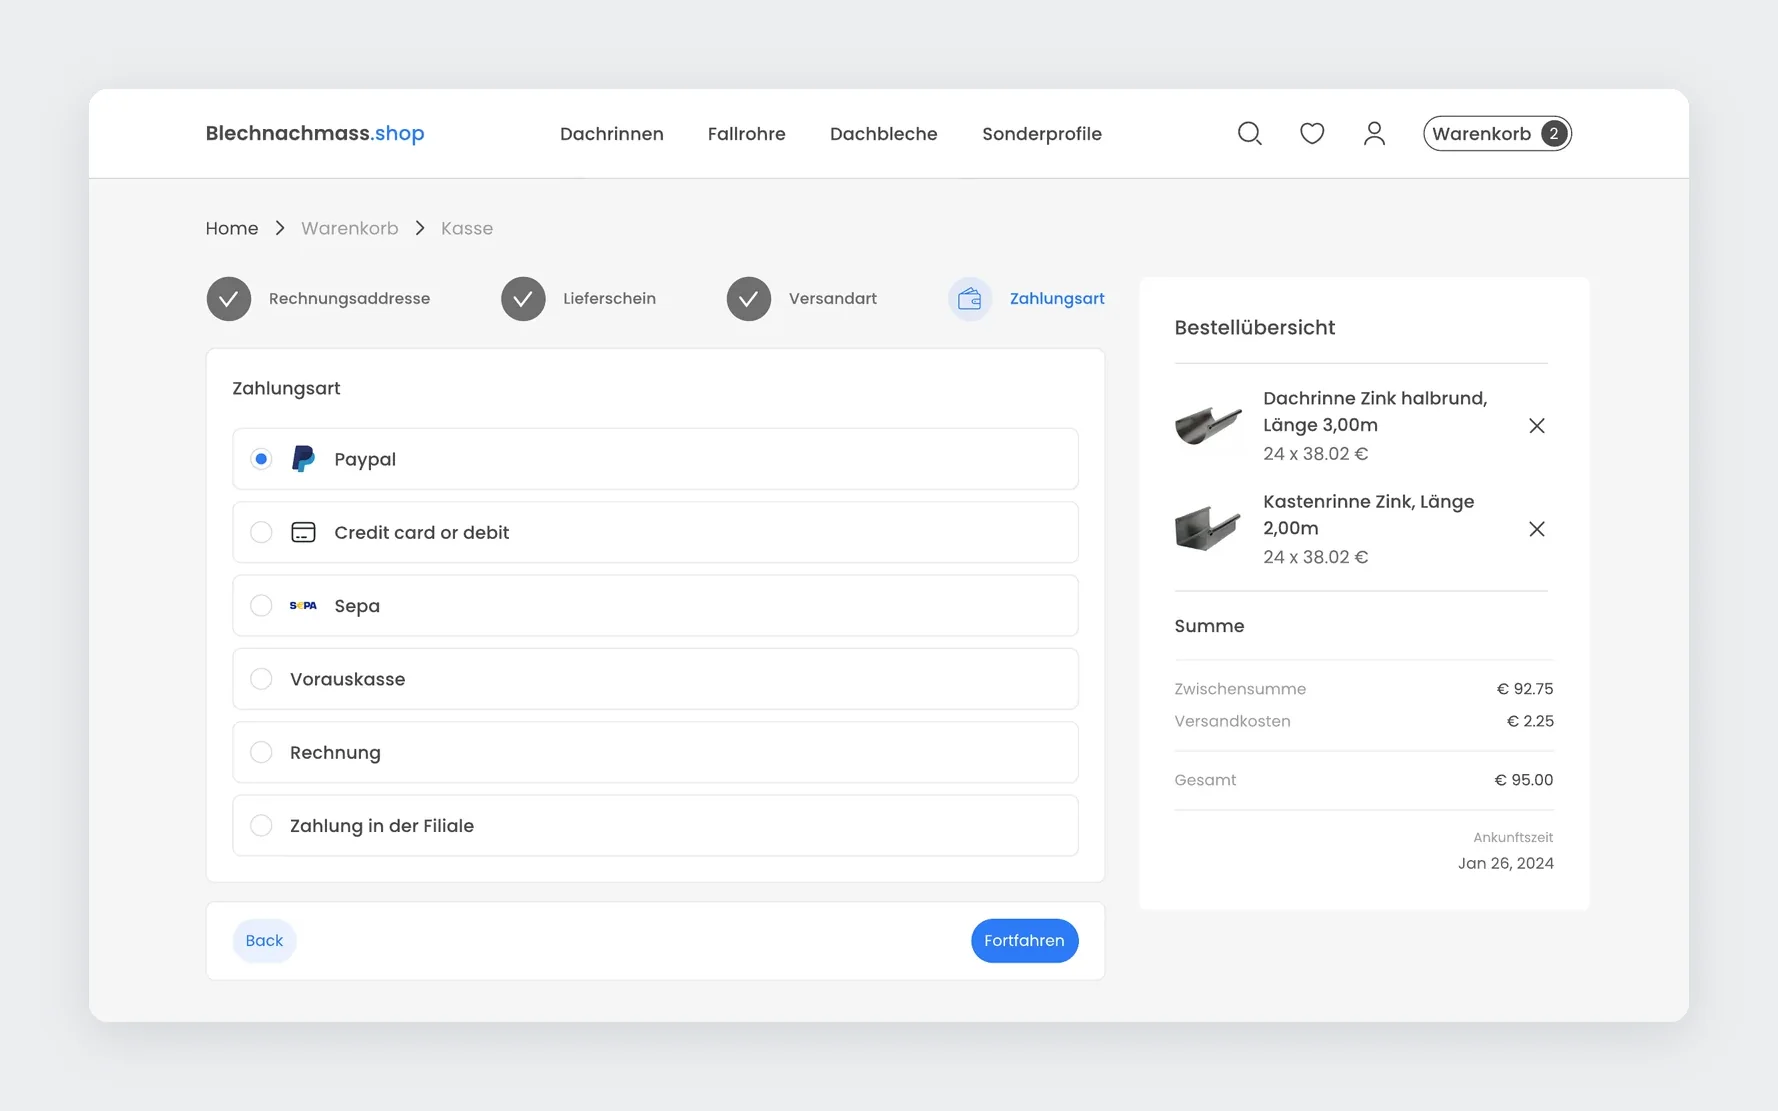Click the Paypal option label

(365, 459)
